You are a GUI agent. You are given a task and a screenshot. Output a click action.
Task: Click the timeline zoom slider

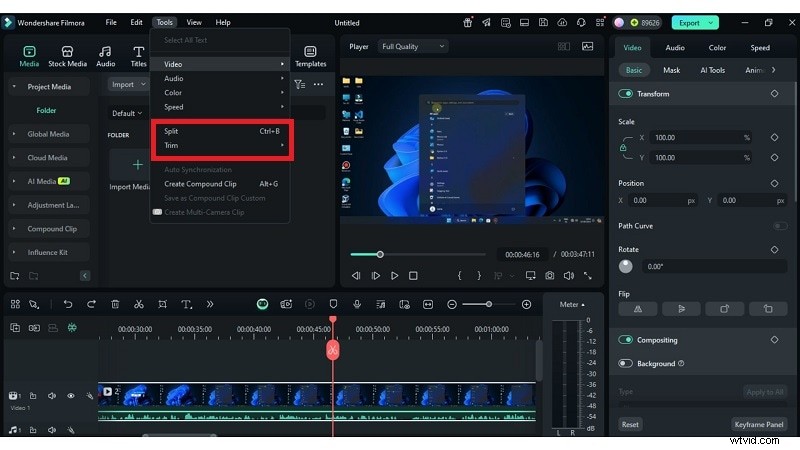[x=489, y=304]
